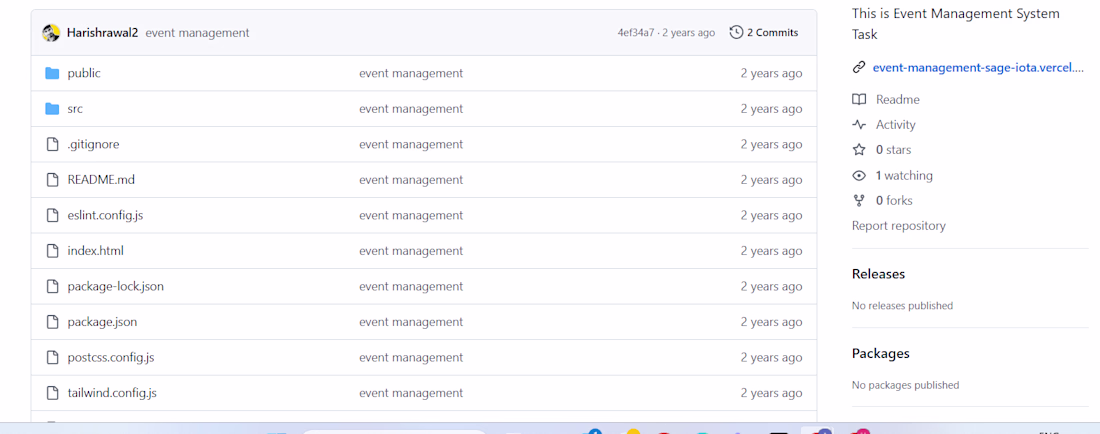The width and height of the screenshot is (1100, 434).
Task: Open the package.json file
Action: click(x=102, y=322)
